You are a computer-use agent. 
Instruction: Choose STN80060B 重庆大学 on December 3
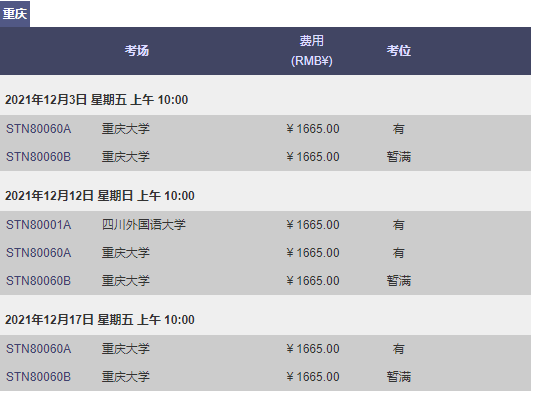265,157
